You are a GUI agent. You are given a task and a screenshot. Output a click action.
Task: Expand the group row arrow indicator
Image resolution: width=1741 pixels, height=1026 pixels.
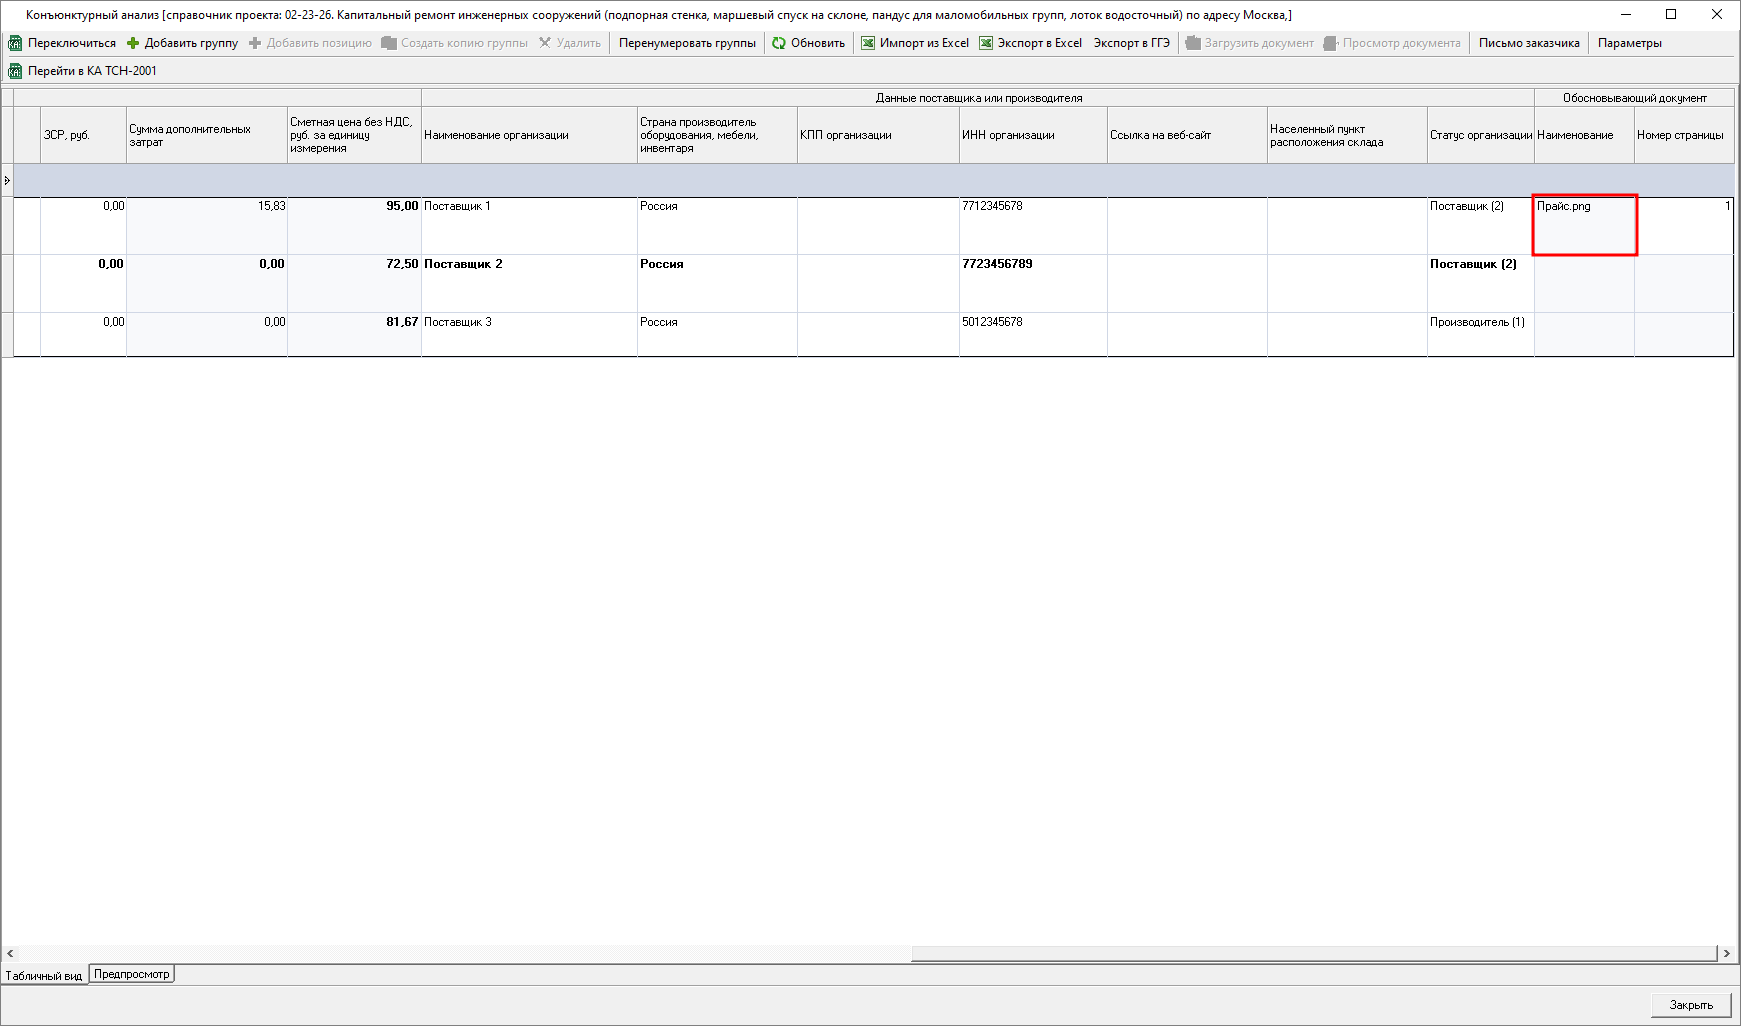[7, 180]
